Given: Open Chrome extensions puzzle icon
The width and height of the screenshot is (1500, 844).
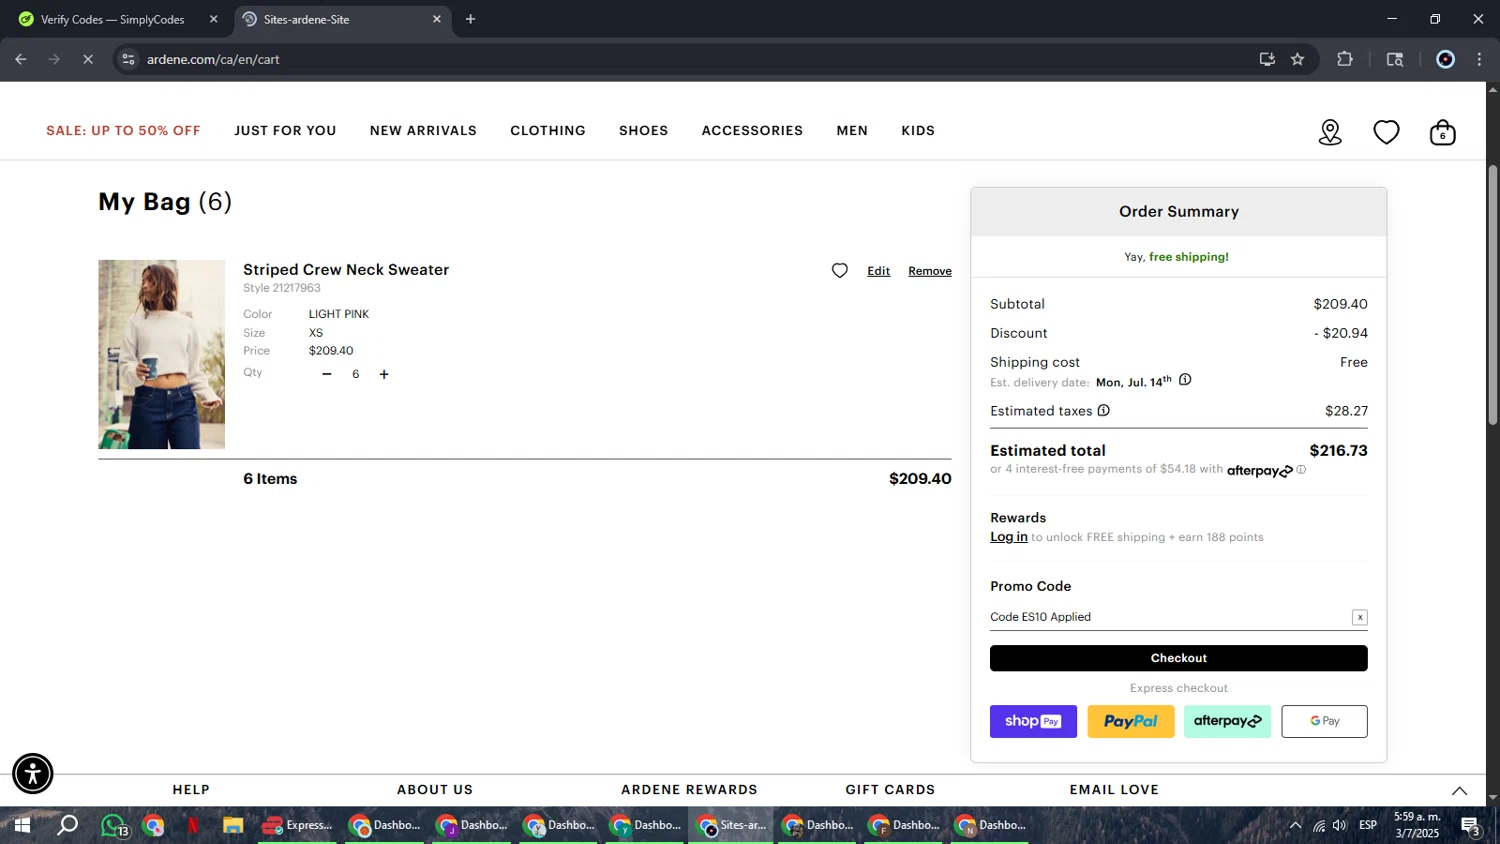Looking at the screenshot, I should point(1345,59).
